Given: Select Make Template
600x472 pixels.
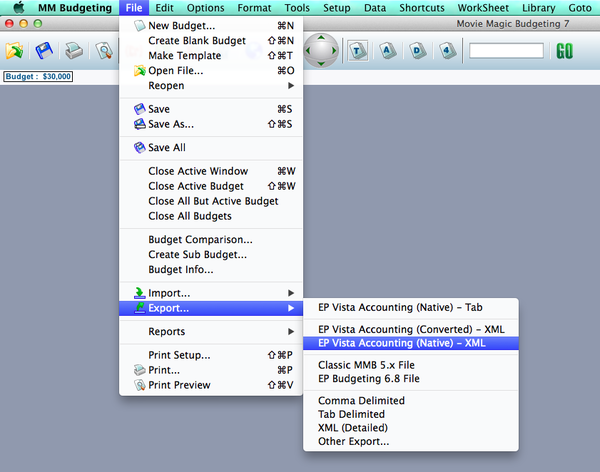Looking at the screenshot, I should point(211,56).
